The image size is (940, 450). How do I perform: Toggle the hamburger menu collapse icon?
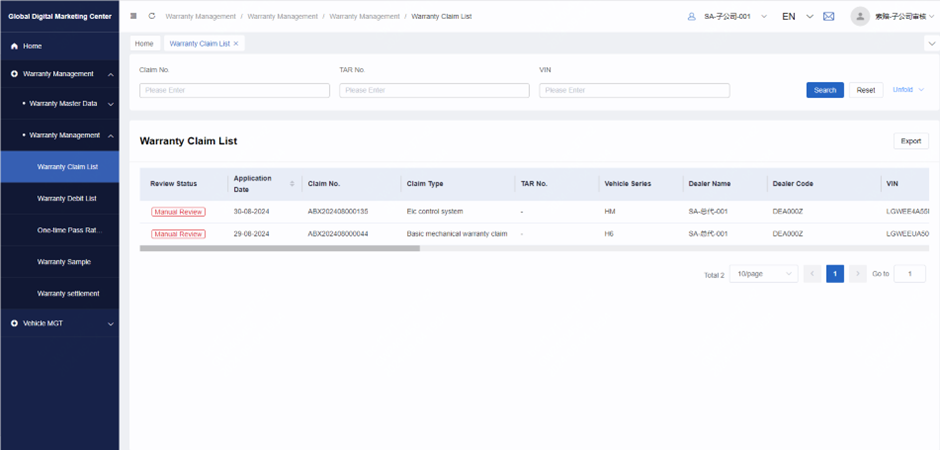pyautogui.click(x=133, y=16)
